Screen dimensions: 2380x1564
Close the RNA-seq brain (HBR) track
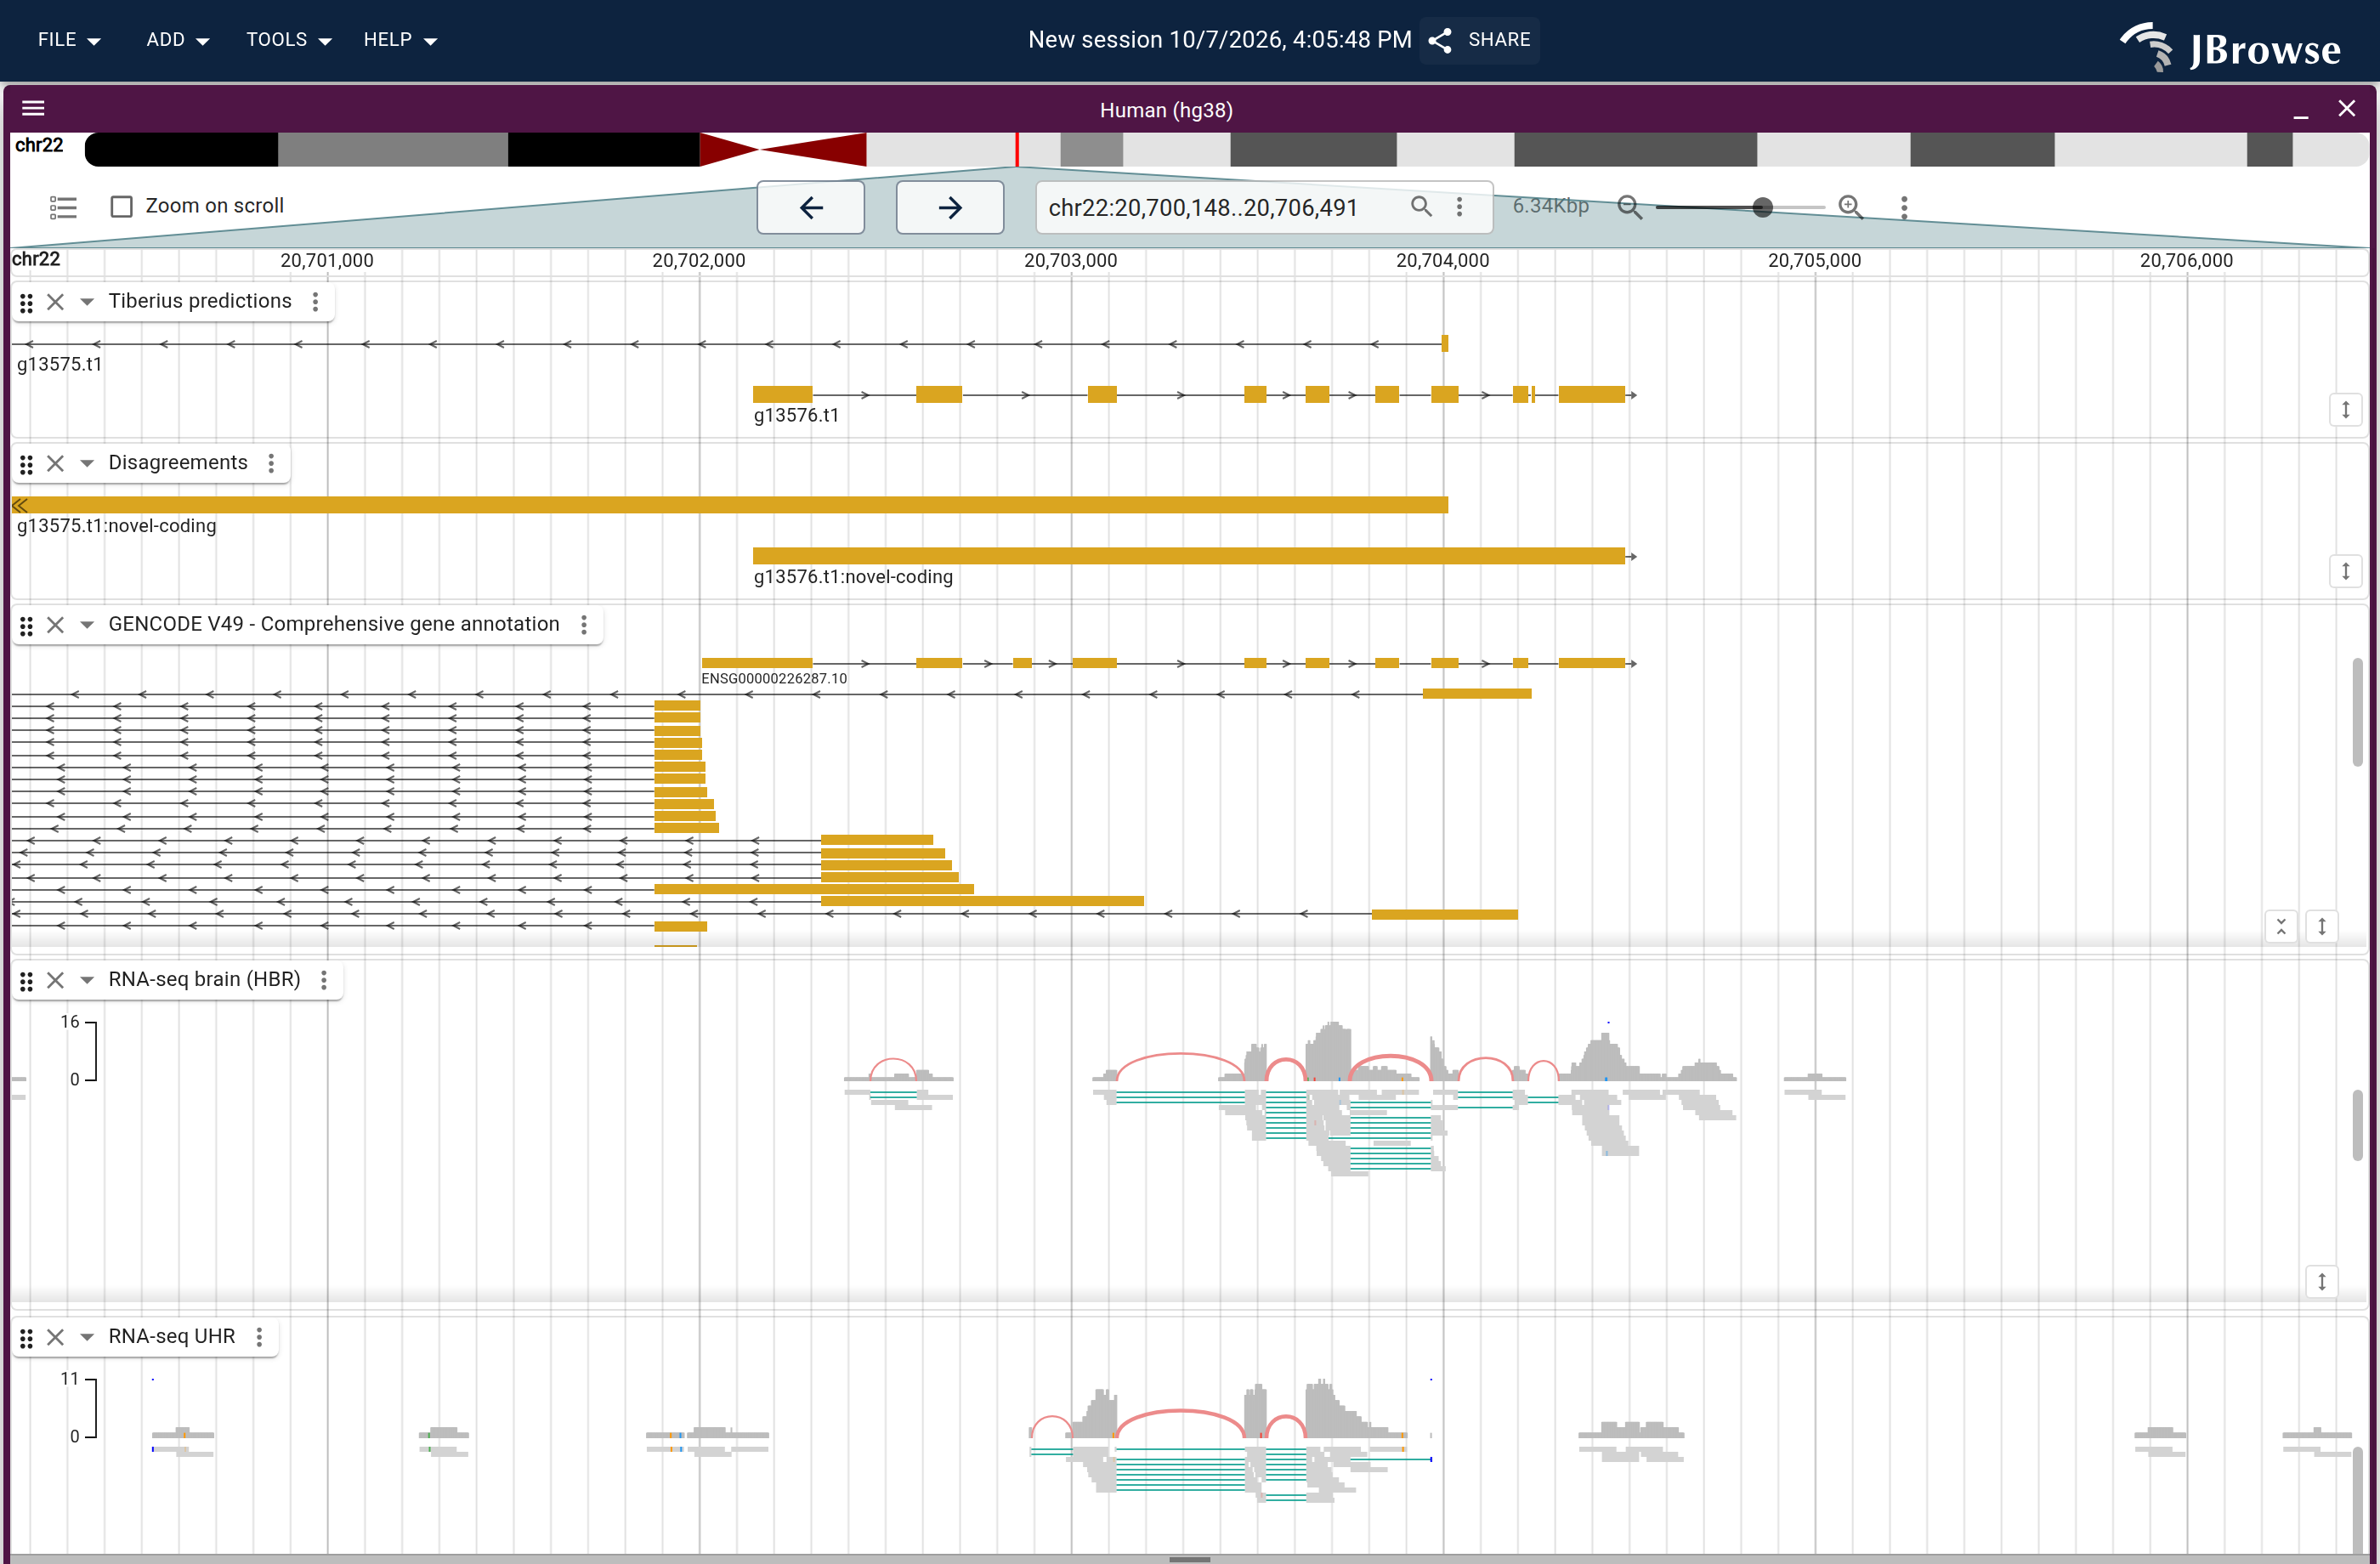(56, 980)
